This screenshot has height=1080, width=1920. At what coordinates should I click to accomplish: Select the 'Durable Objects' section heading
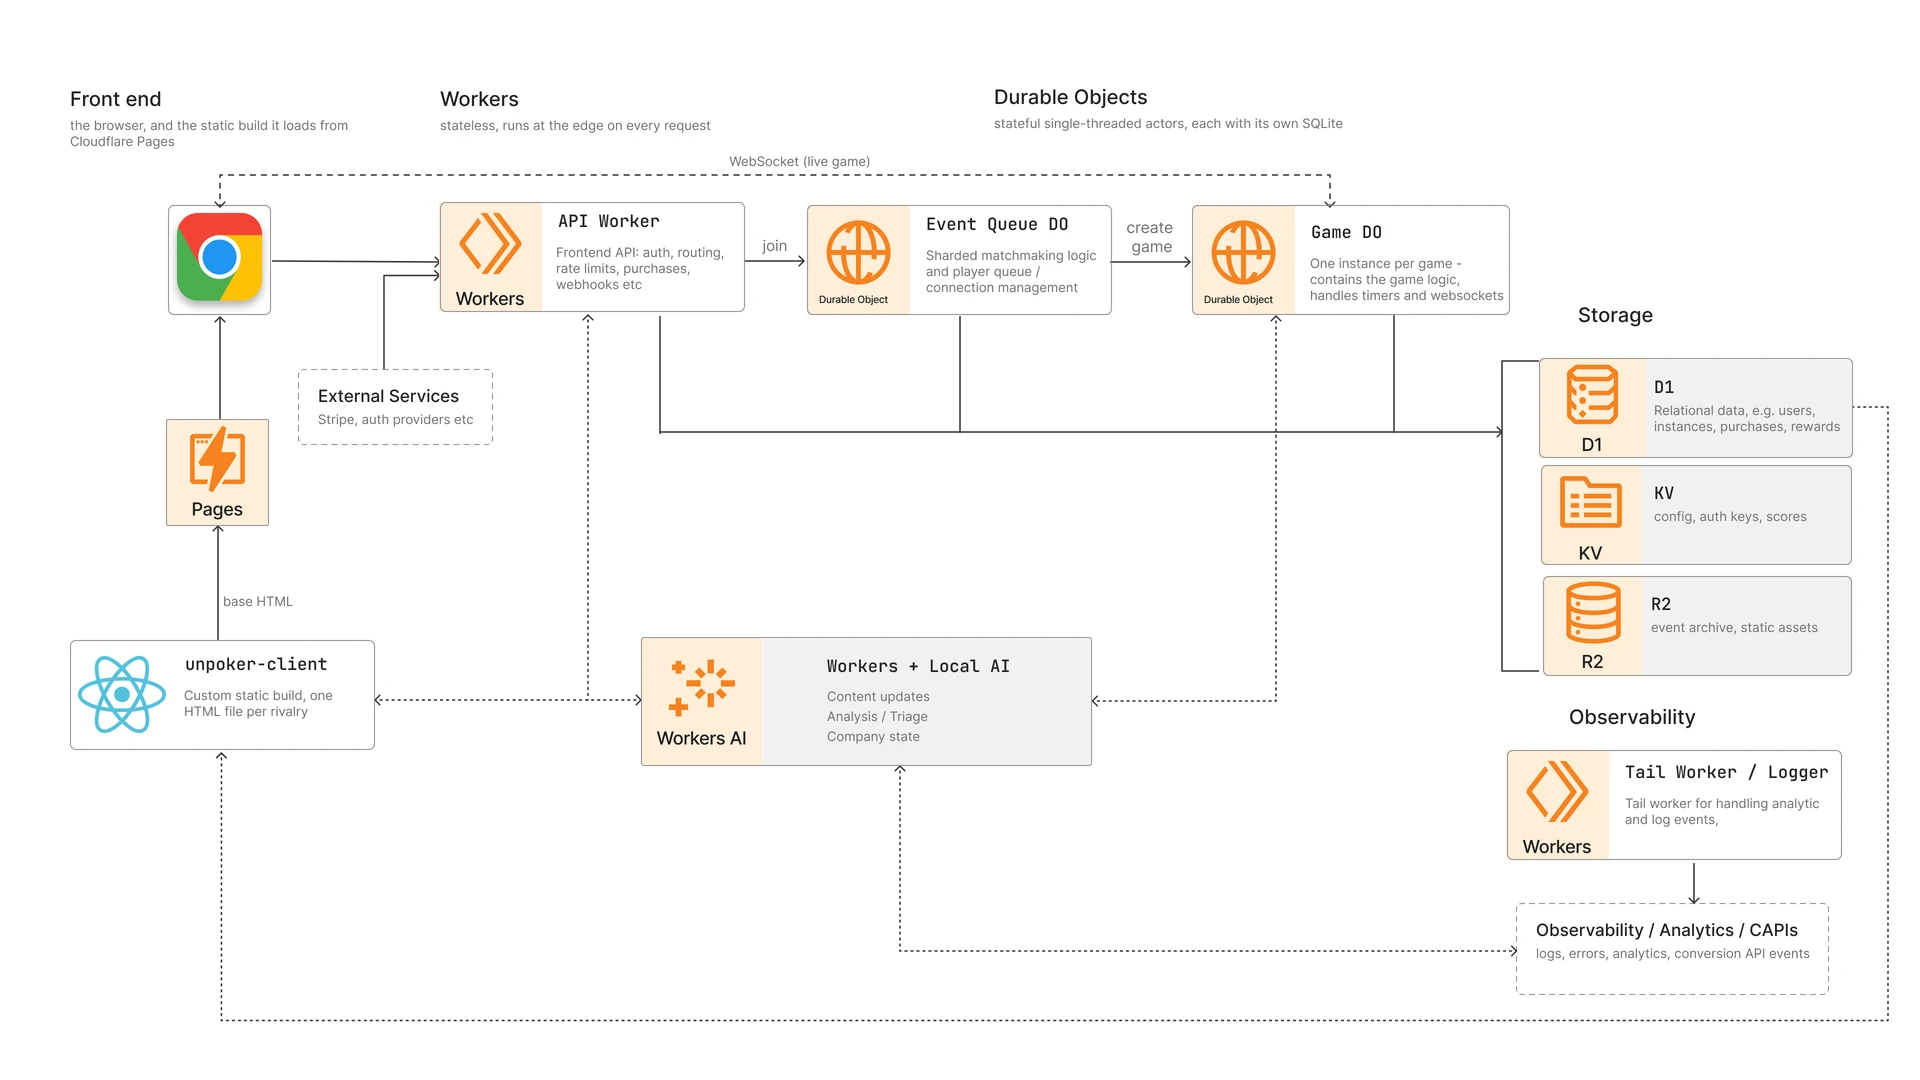1070,97
